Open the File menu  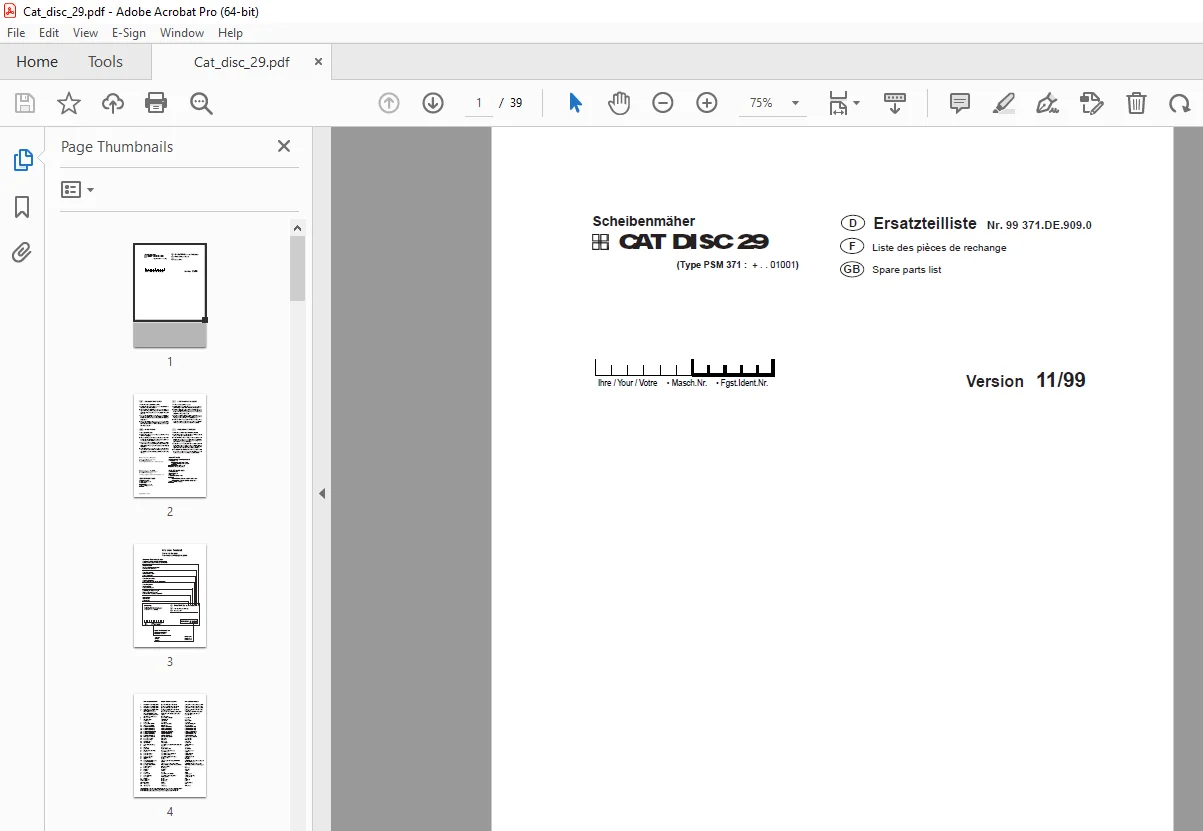[x=16, y=33]
